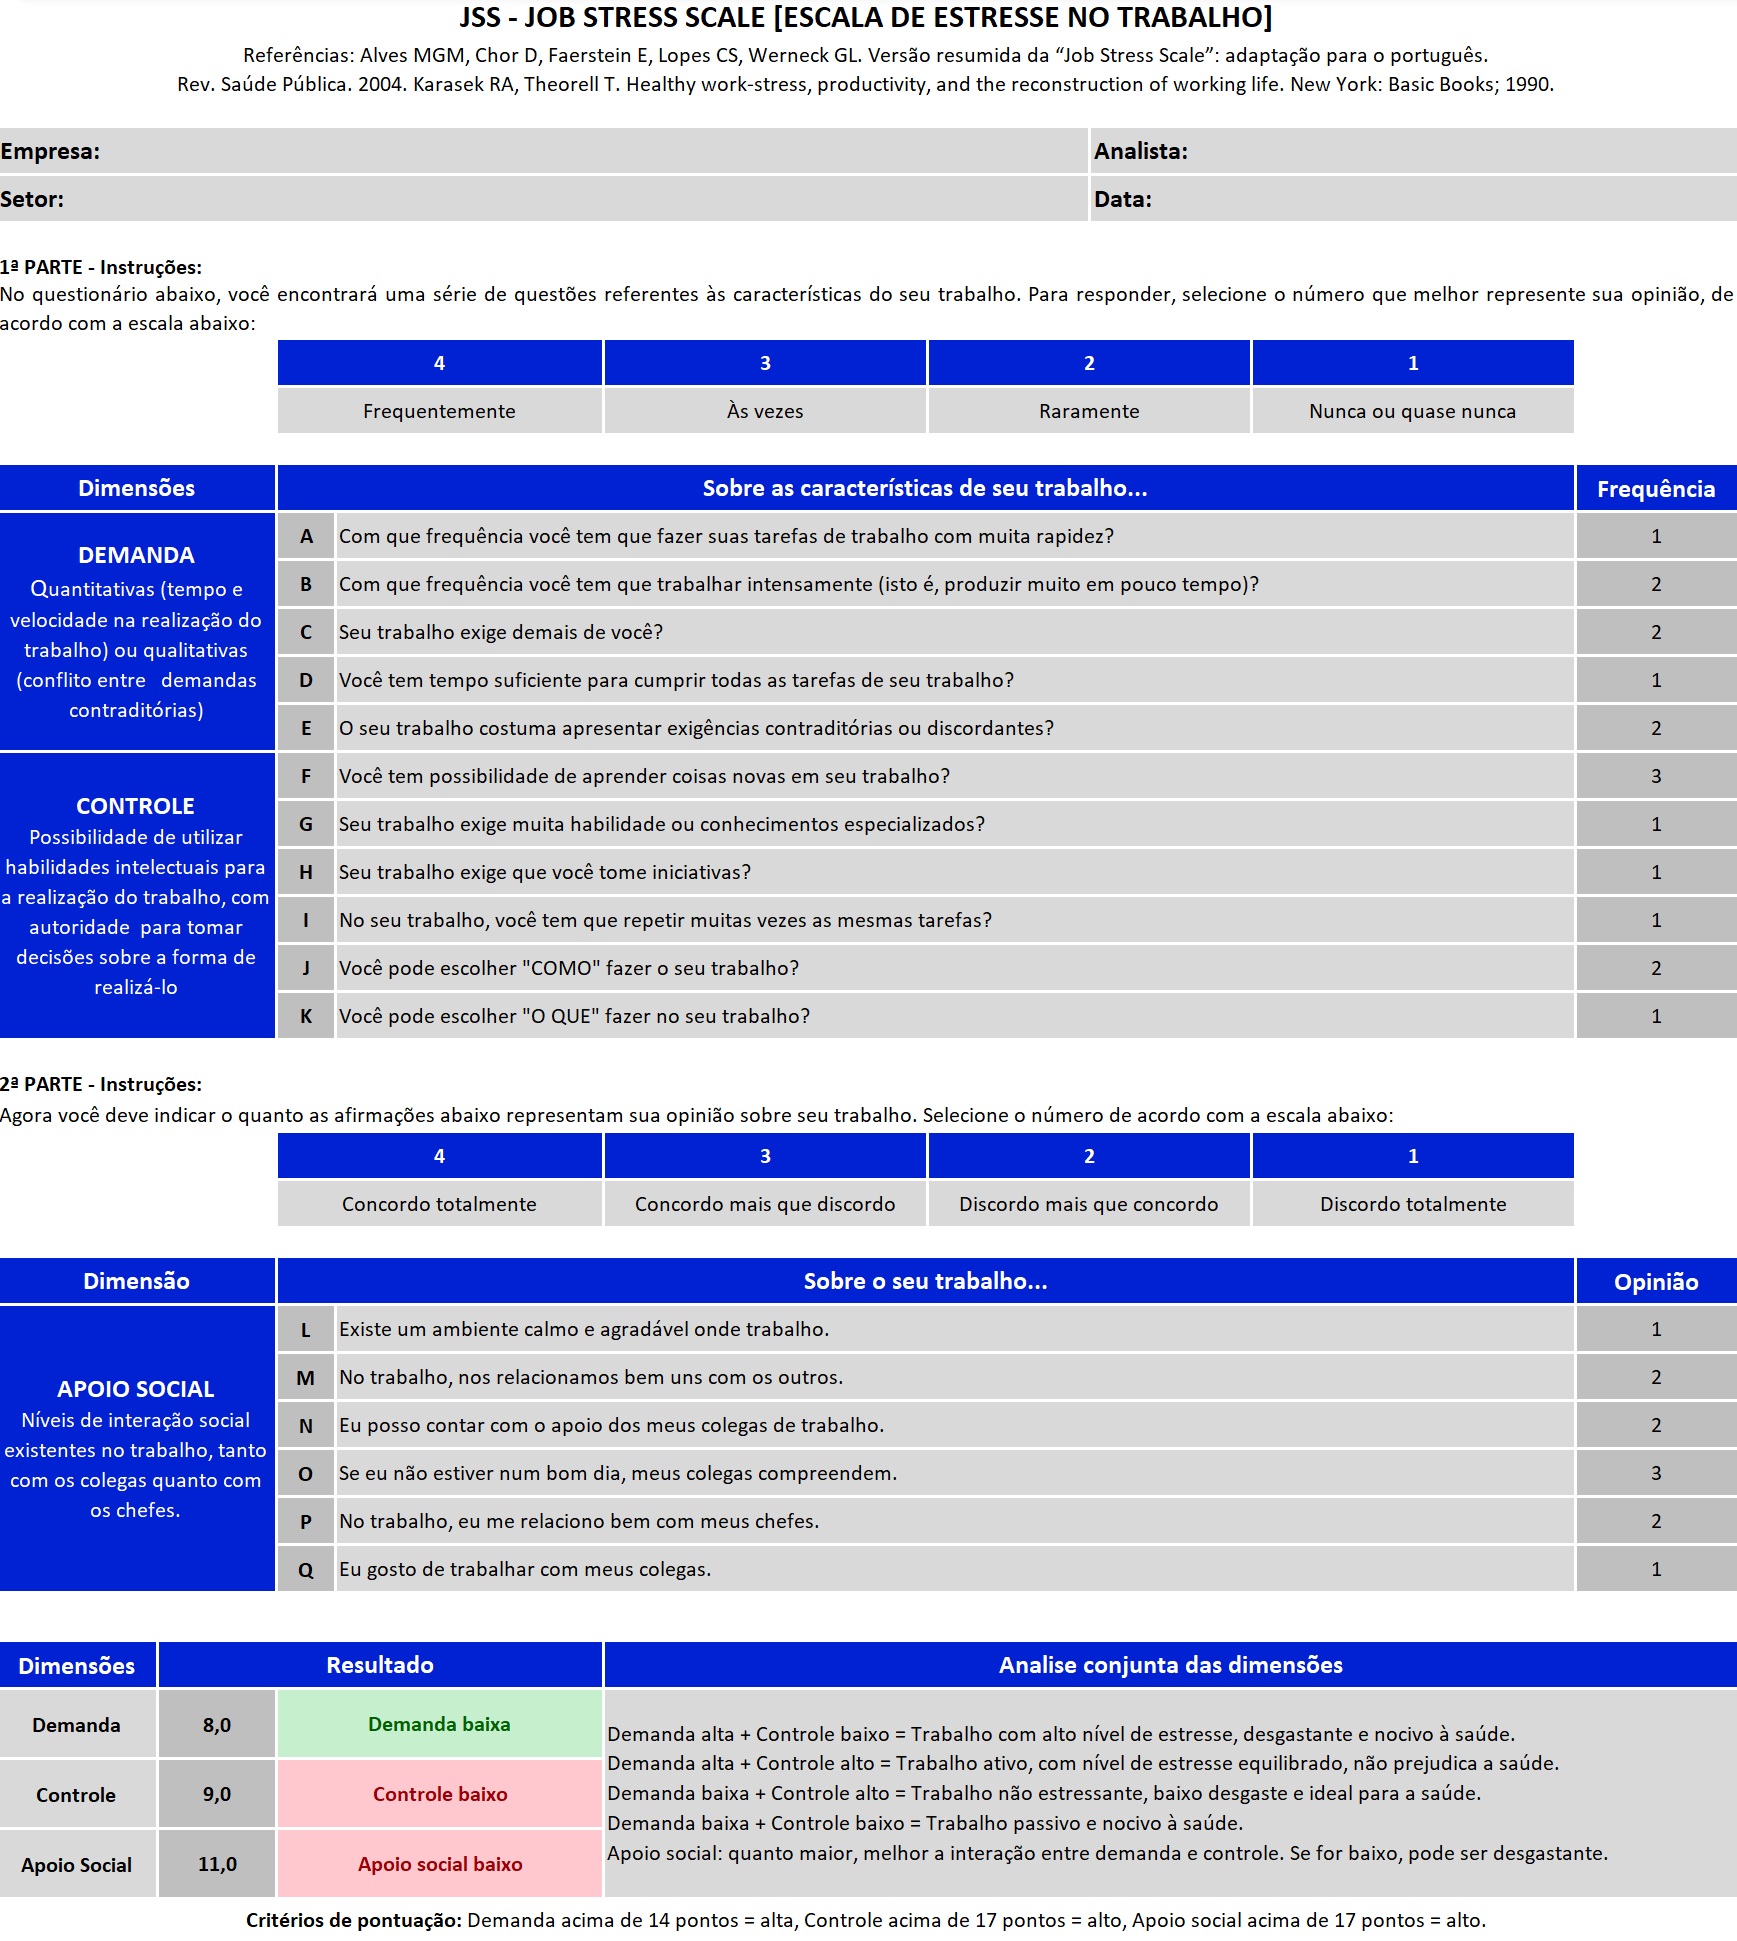Viewport: 1737px width, 1941px height.
Task: Click the CONTROLE dimension header
Action: coord(136,805)
